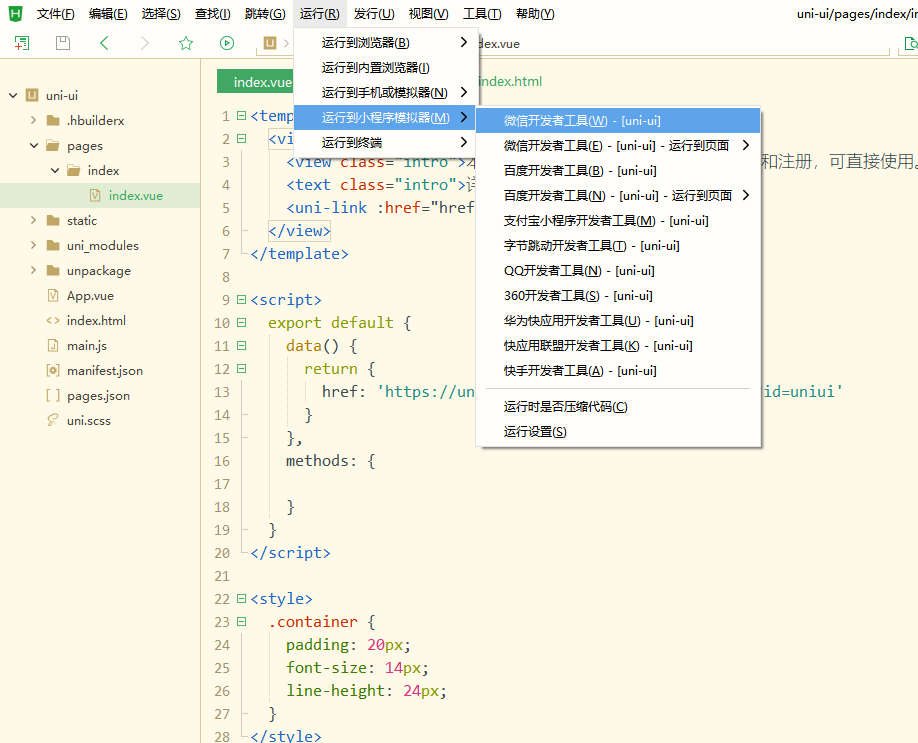This screenshot has width=918, height=743.
Task: Click the star bookmark toolbar icon
Action: 186,43
